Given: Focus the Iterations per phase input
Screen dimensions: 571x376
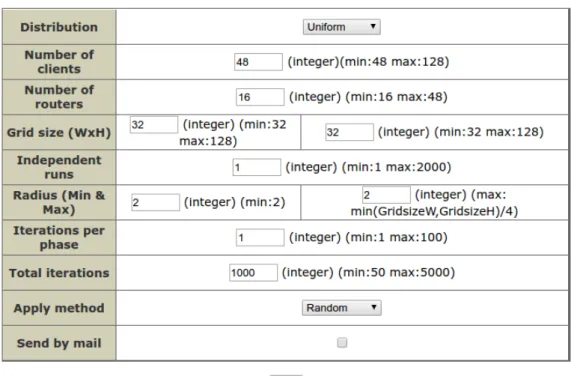Looking at the screenshot, I should point(260,237).
